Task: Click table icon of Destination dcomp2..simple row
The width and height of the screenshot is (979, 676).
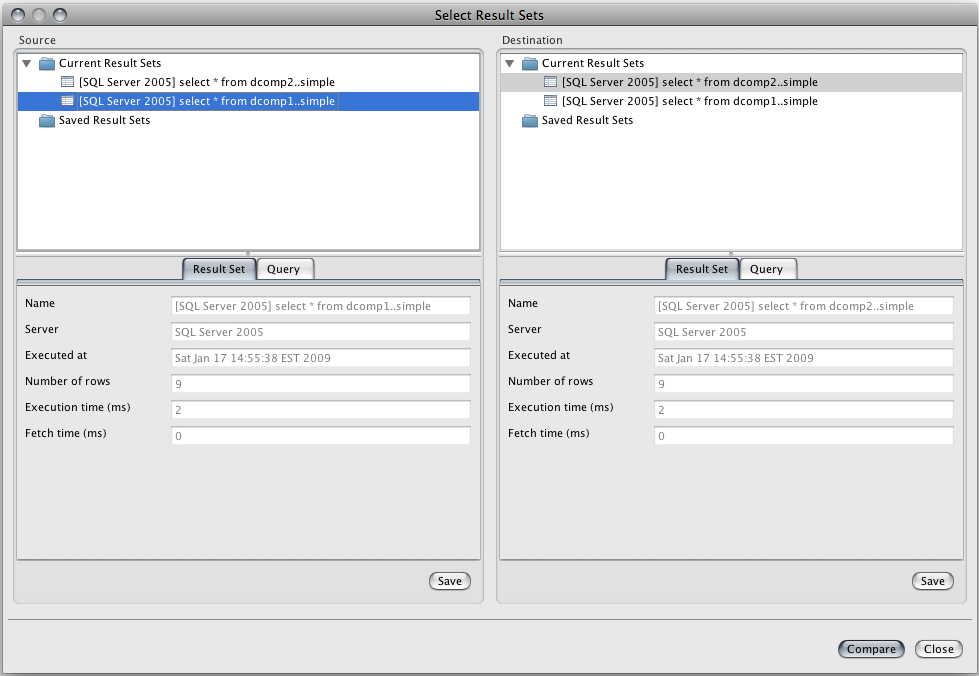Action: coord(550,82)
